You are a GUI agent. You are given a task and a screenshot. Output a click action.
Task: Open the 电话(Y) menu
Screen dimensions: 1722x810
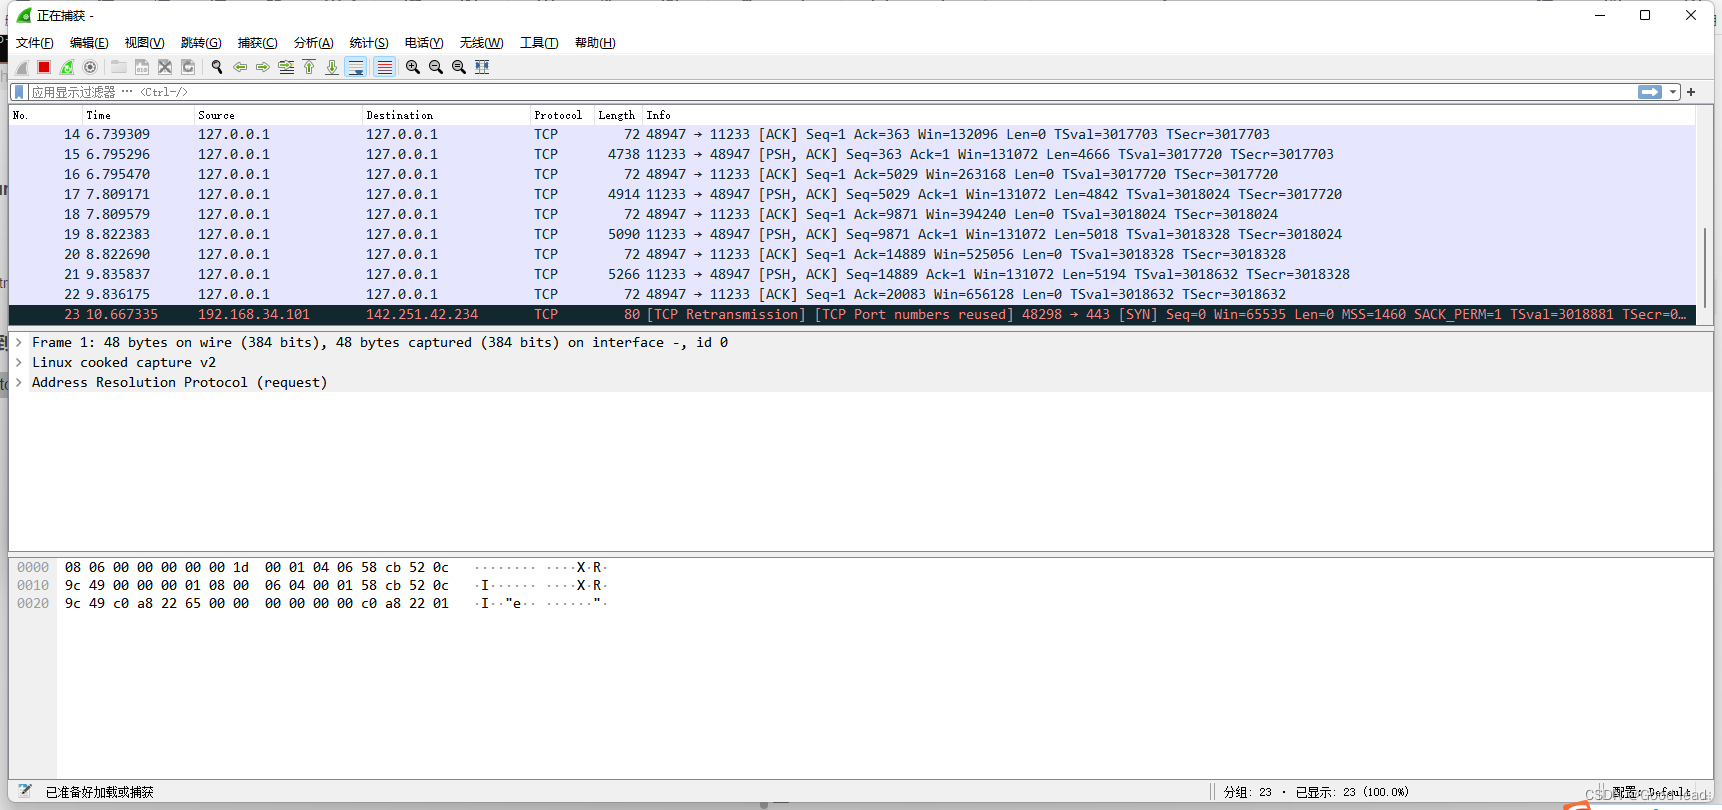pyautogui.click(x=424, y=43)
